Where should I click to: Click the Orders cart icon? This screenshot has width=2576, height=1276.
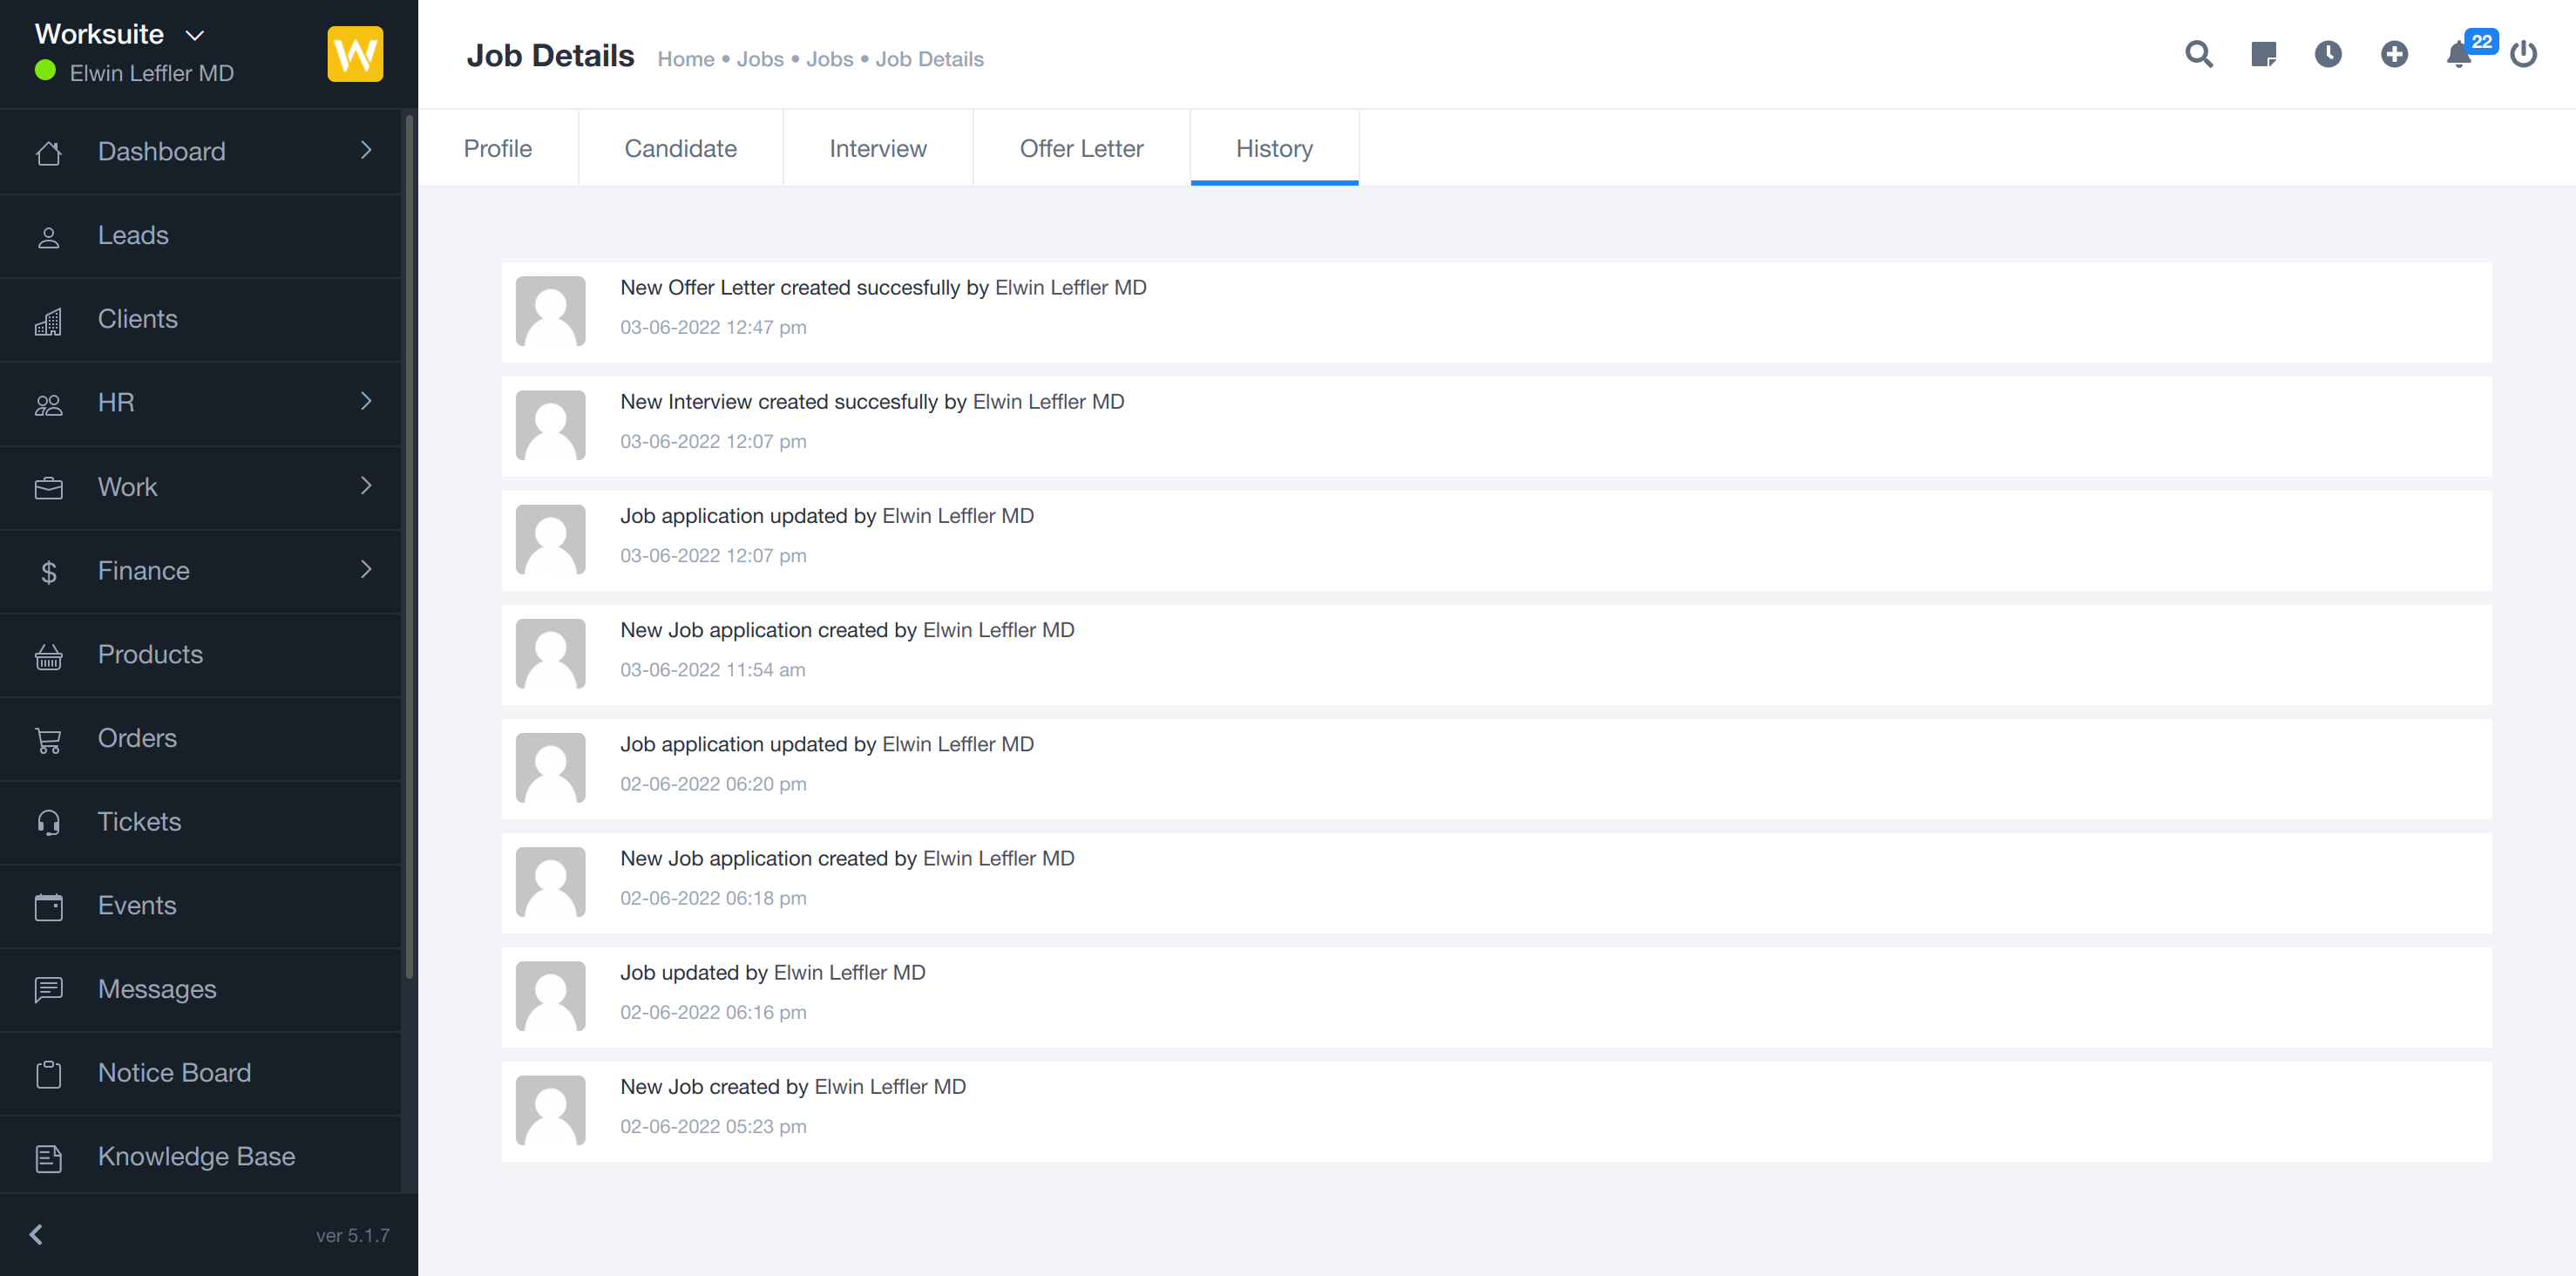(x=48, y=739)
